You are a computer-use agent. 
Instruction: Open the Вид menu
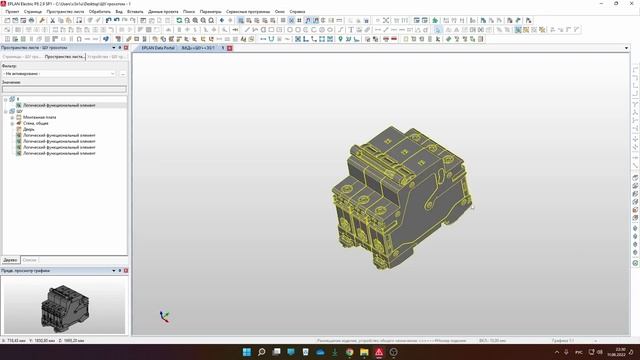click(119, 12)
